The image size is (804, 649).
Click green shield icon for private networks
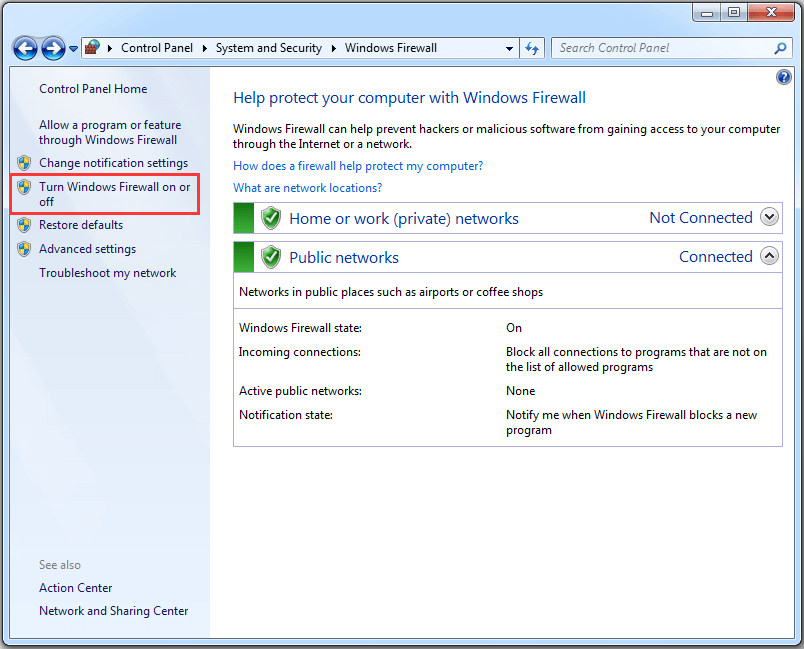[271, 218]
